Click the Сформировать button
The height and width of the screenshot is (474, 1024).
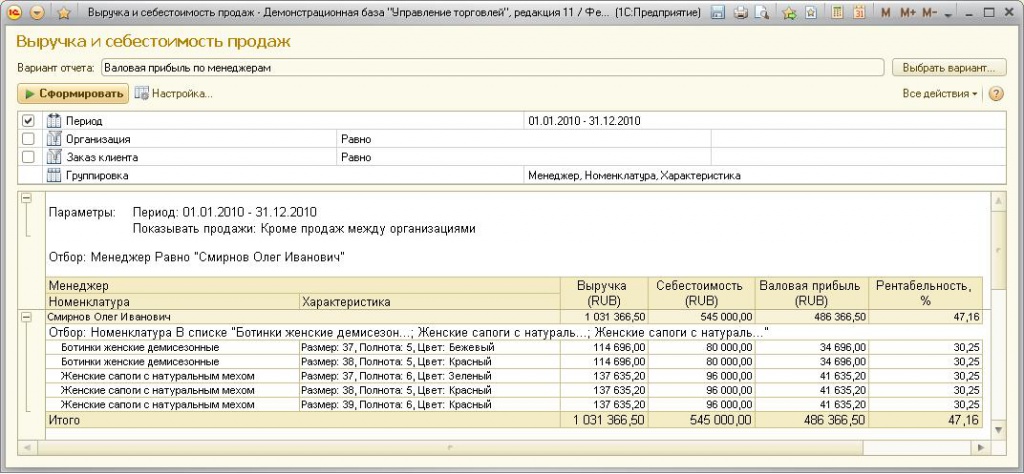tap(73, 94)
